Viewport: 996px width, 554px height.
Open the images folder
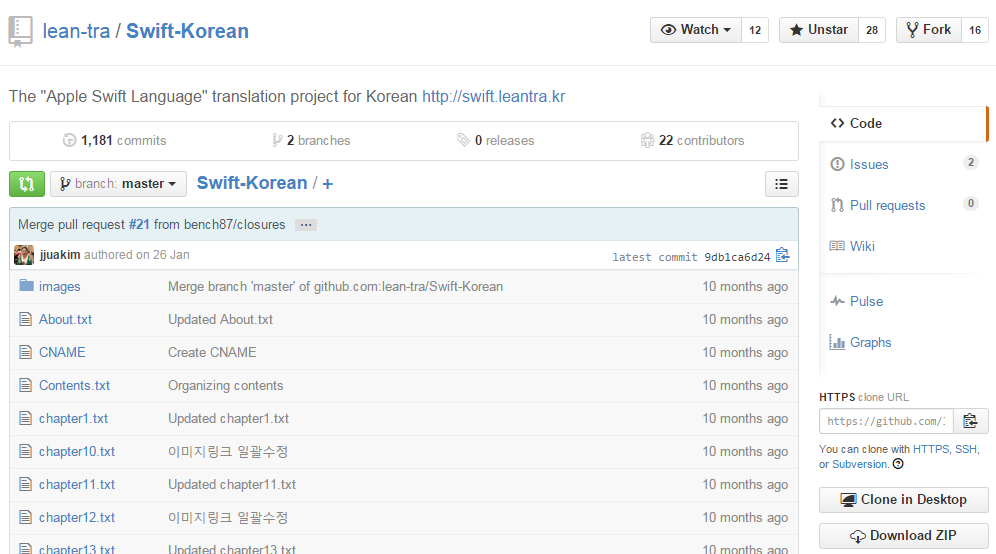tap(60, 287)
